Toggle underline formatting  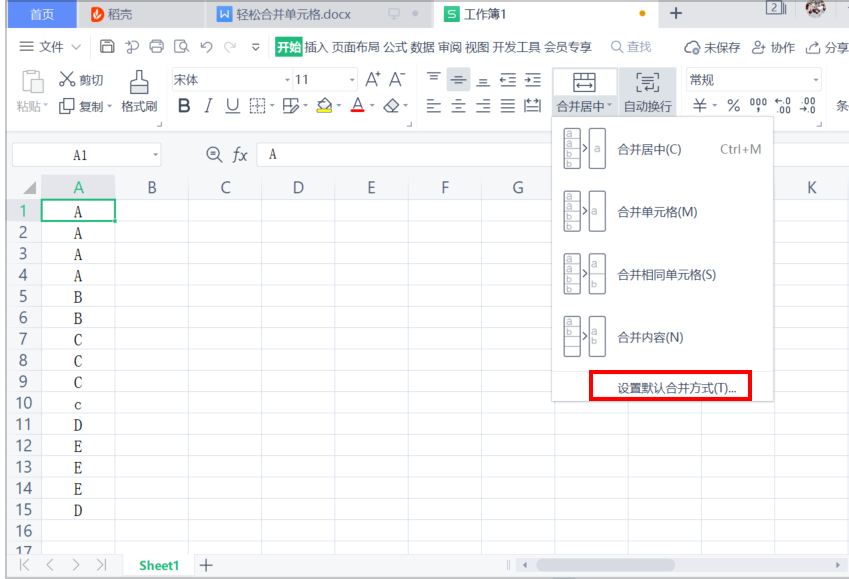tap(232, 106)
